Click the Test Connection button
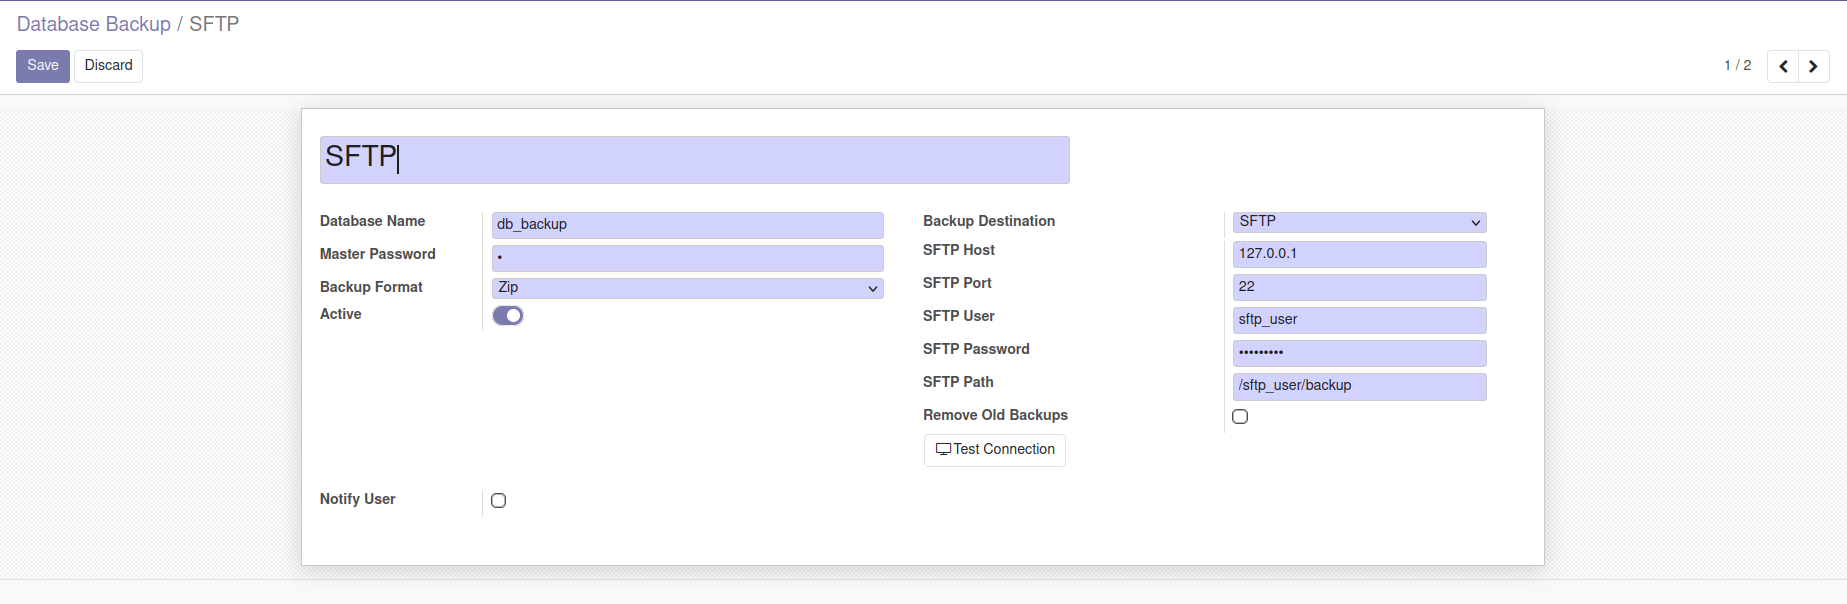This screenshot has height=604, width=1847. 995,450
